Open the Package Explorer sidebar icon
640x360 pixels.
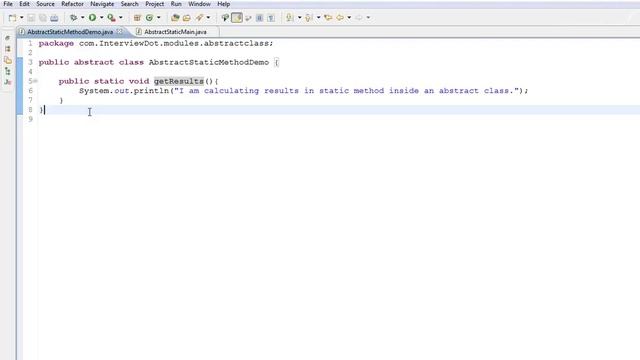pyautogui.click(x=7, y=60)
